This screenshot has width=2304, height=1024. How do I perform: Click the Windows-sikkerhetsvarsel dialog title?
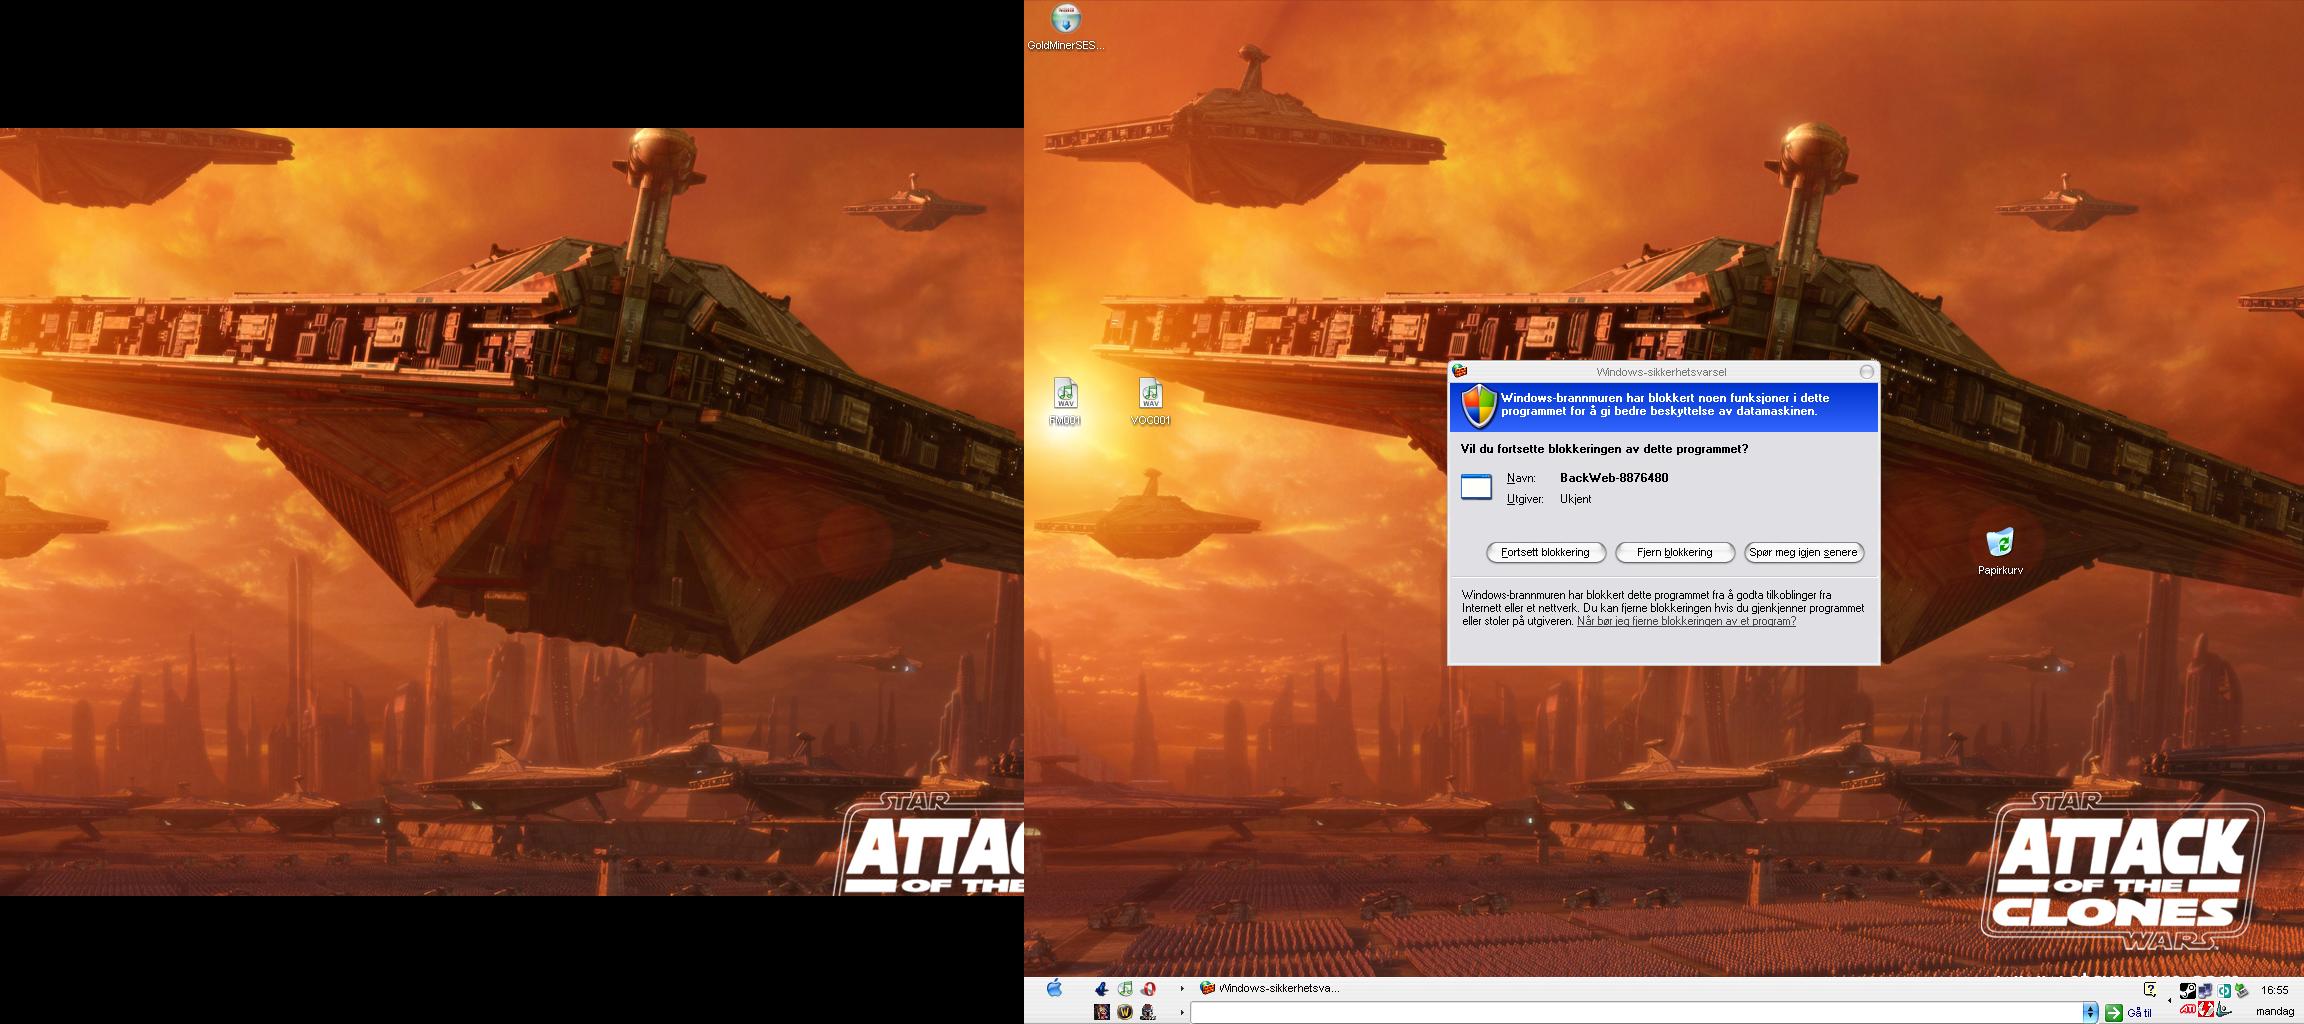(1661, 372)
